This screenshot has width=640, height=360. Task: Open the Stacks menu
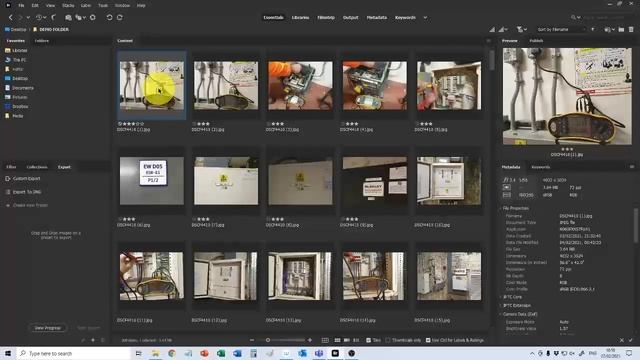pyautogui.click(x=68, y=5)
